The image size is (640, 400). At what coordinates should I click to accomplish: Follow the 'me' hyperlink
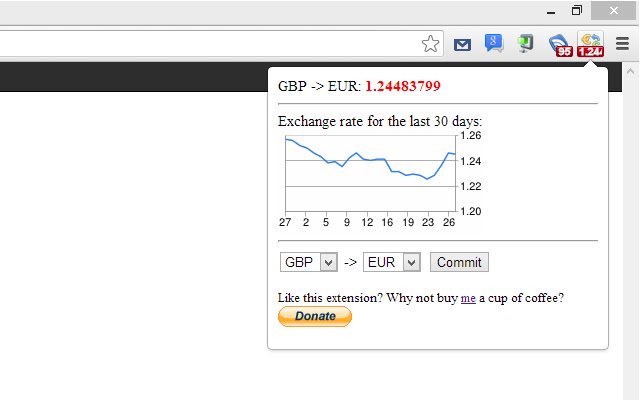click(468, 298)
